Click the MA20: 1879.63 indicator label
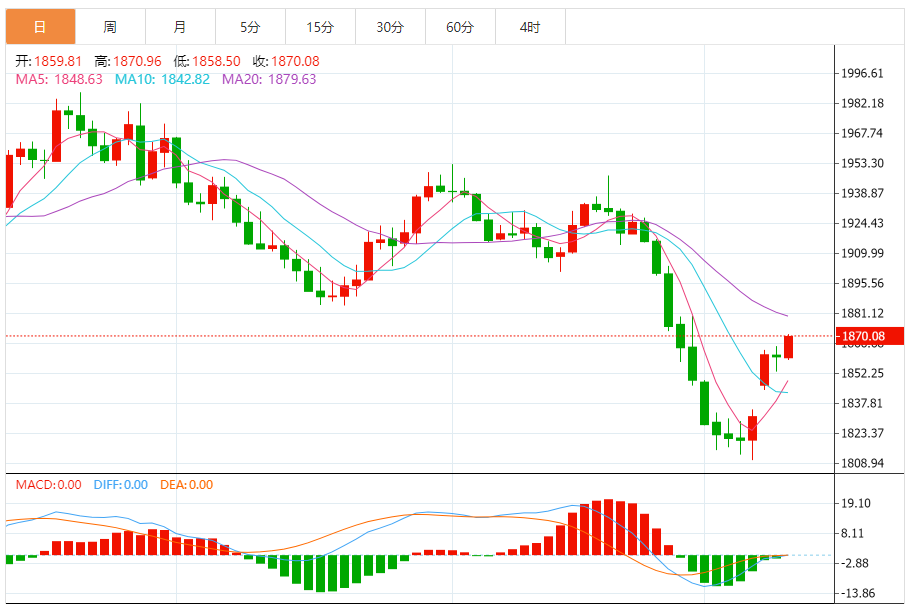This screenshot has height=604, width=911. pos(269,79)
